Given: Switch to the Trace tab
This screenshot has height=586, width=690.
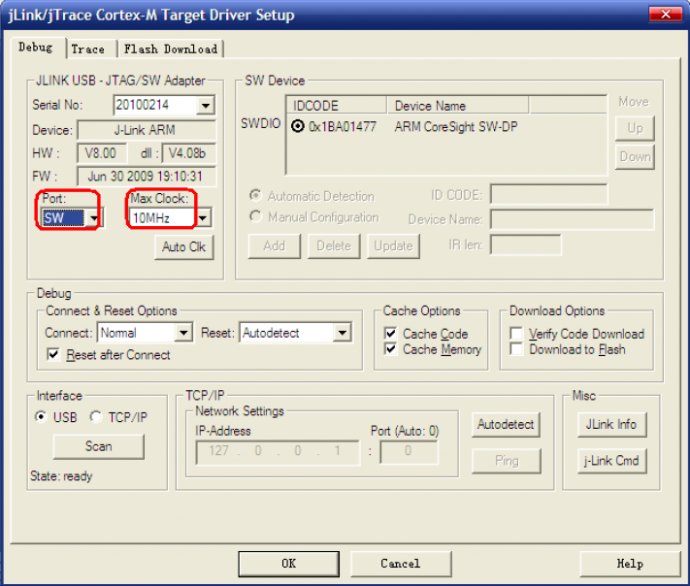Looking at the screenshot, I should point(88,49).
